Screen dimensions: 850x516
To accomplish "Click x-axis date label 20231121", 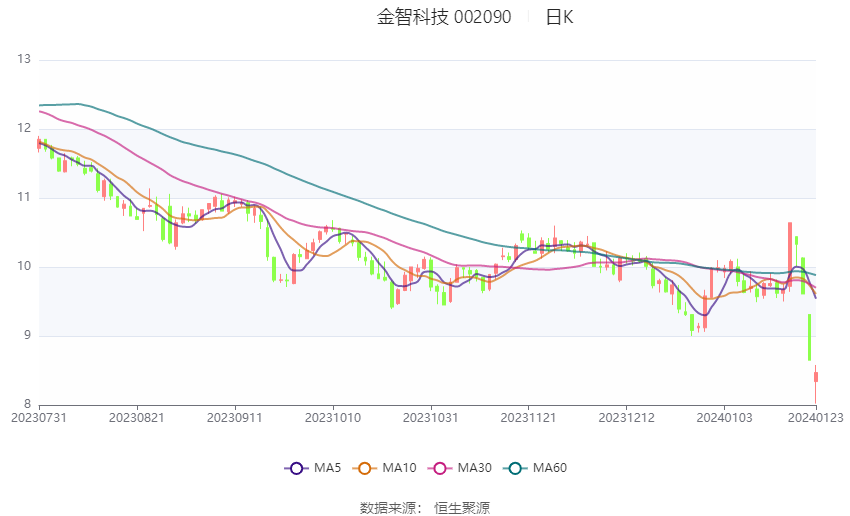I will 529,418.
